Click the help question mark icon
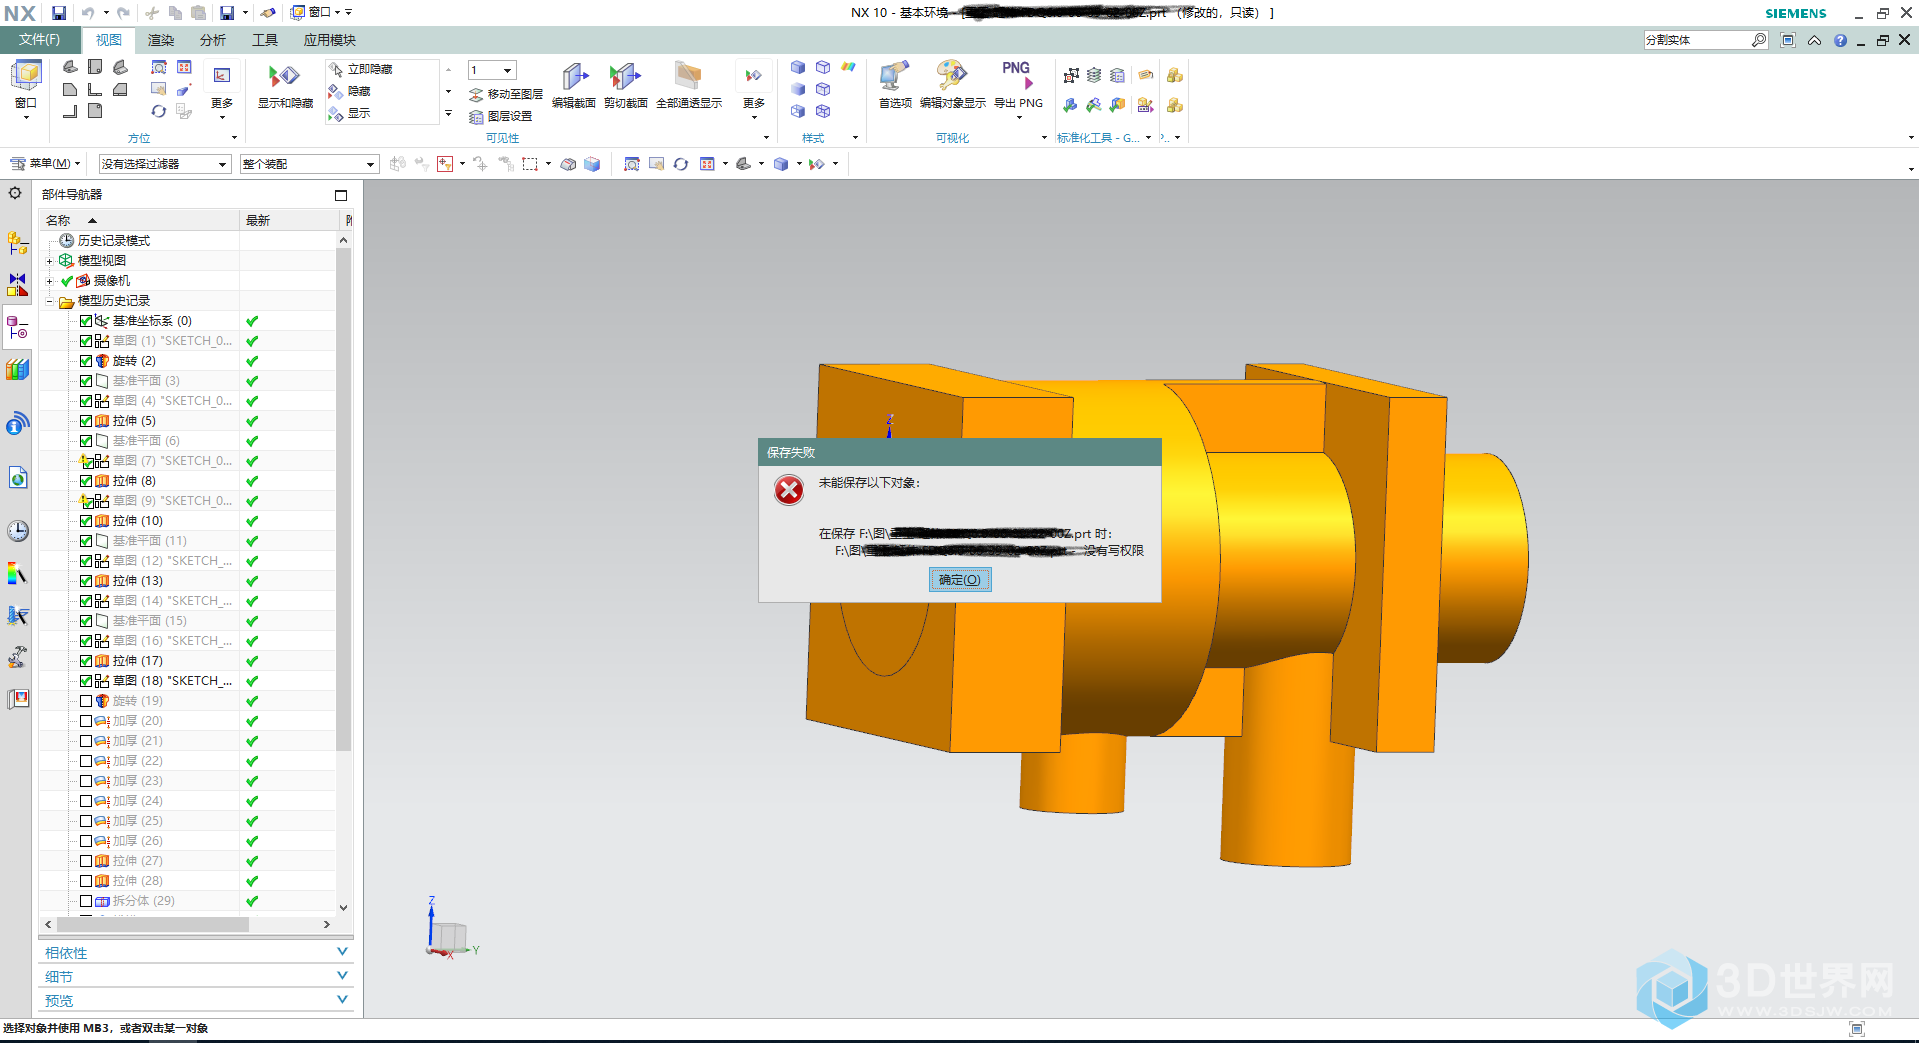 pyautogui.click(x=1840, y=41)
